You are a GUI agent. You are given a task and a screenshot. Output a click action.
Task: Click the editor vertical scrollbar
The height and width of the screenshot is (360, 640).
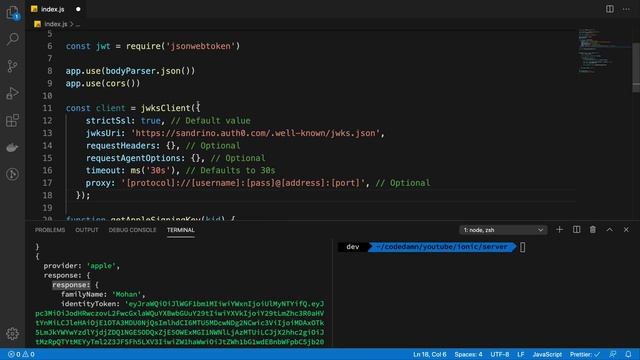click(x=636, y=67)
